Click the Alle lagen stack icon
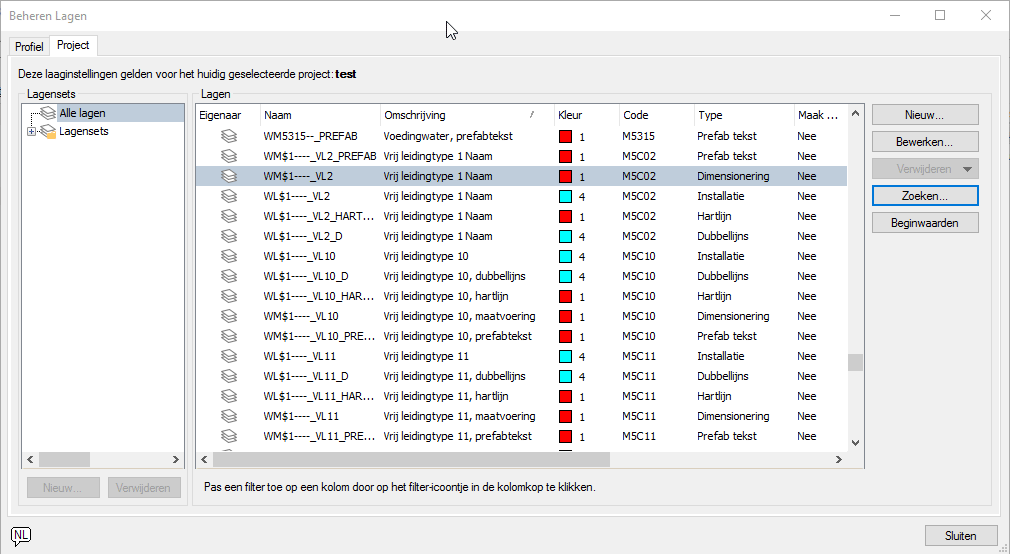 [x=48, y=113]
